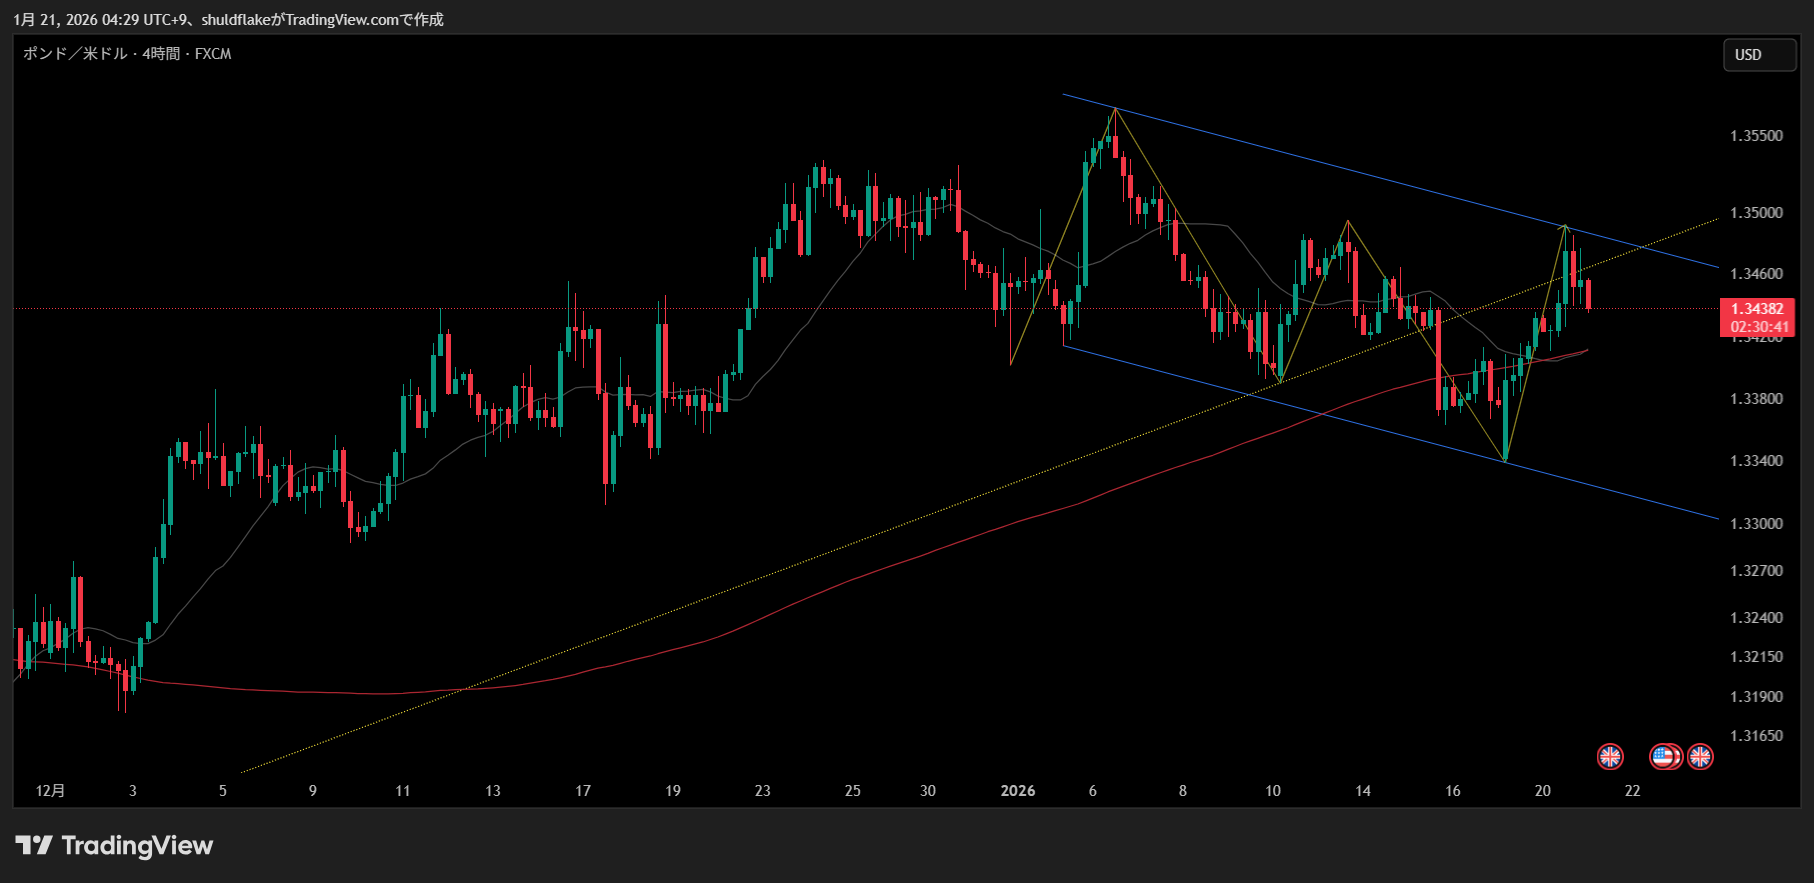The image size is (1814, 883).
Task: Open the USD currency selector
Action: pos(1759,55)
